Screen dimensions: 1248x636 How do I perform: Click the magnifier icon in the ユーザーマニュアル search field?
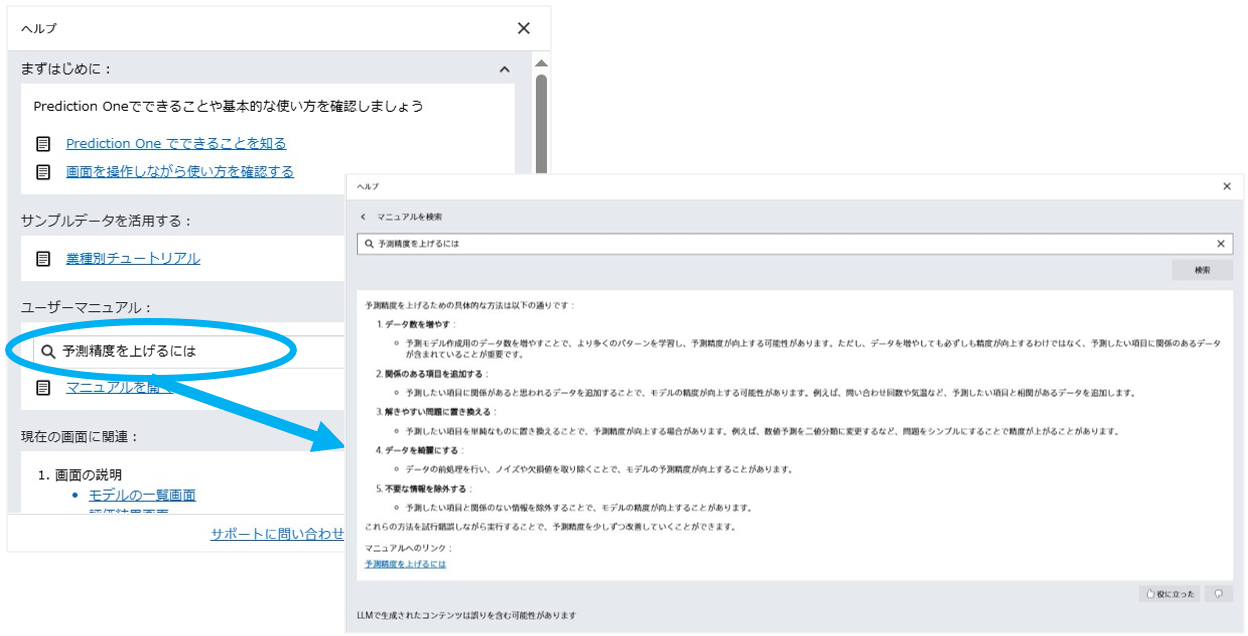click(48, 350)
